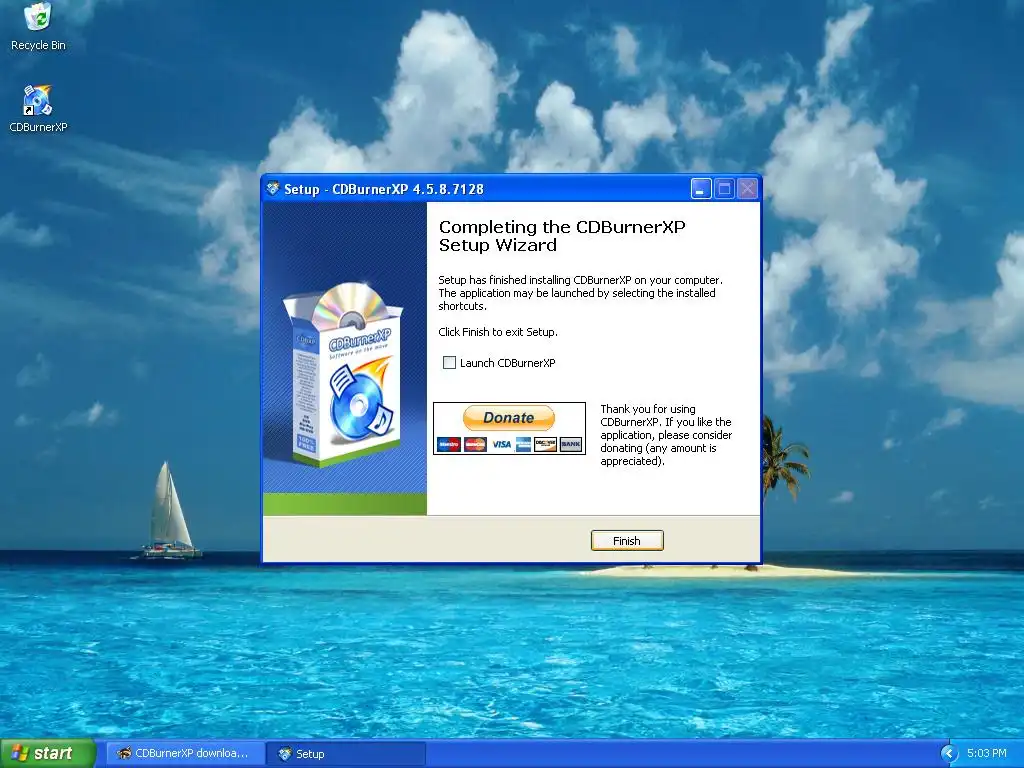Click the Visa card logo

click(502, 445)
